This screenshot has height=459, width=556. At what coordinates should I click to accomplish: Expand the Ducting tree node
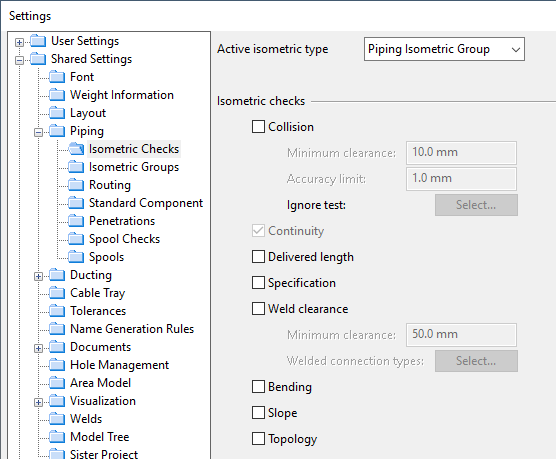(38, 276)
